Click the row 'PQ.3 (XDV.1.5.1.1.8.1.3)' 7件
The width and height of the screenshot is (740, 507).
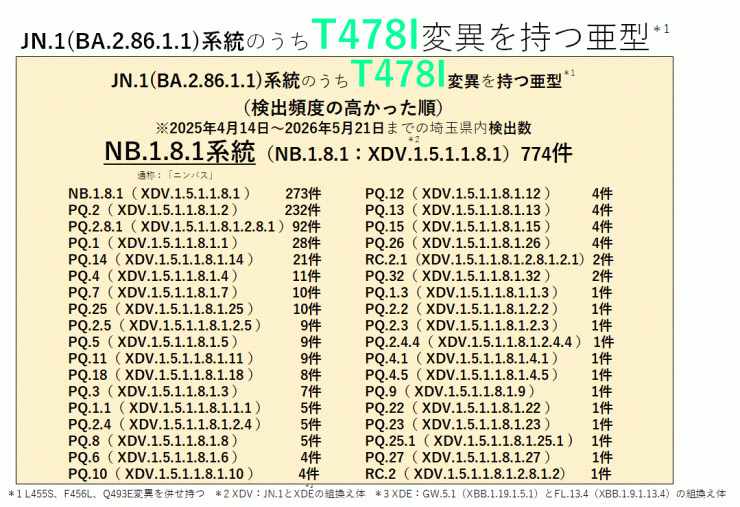194,391
